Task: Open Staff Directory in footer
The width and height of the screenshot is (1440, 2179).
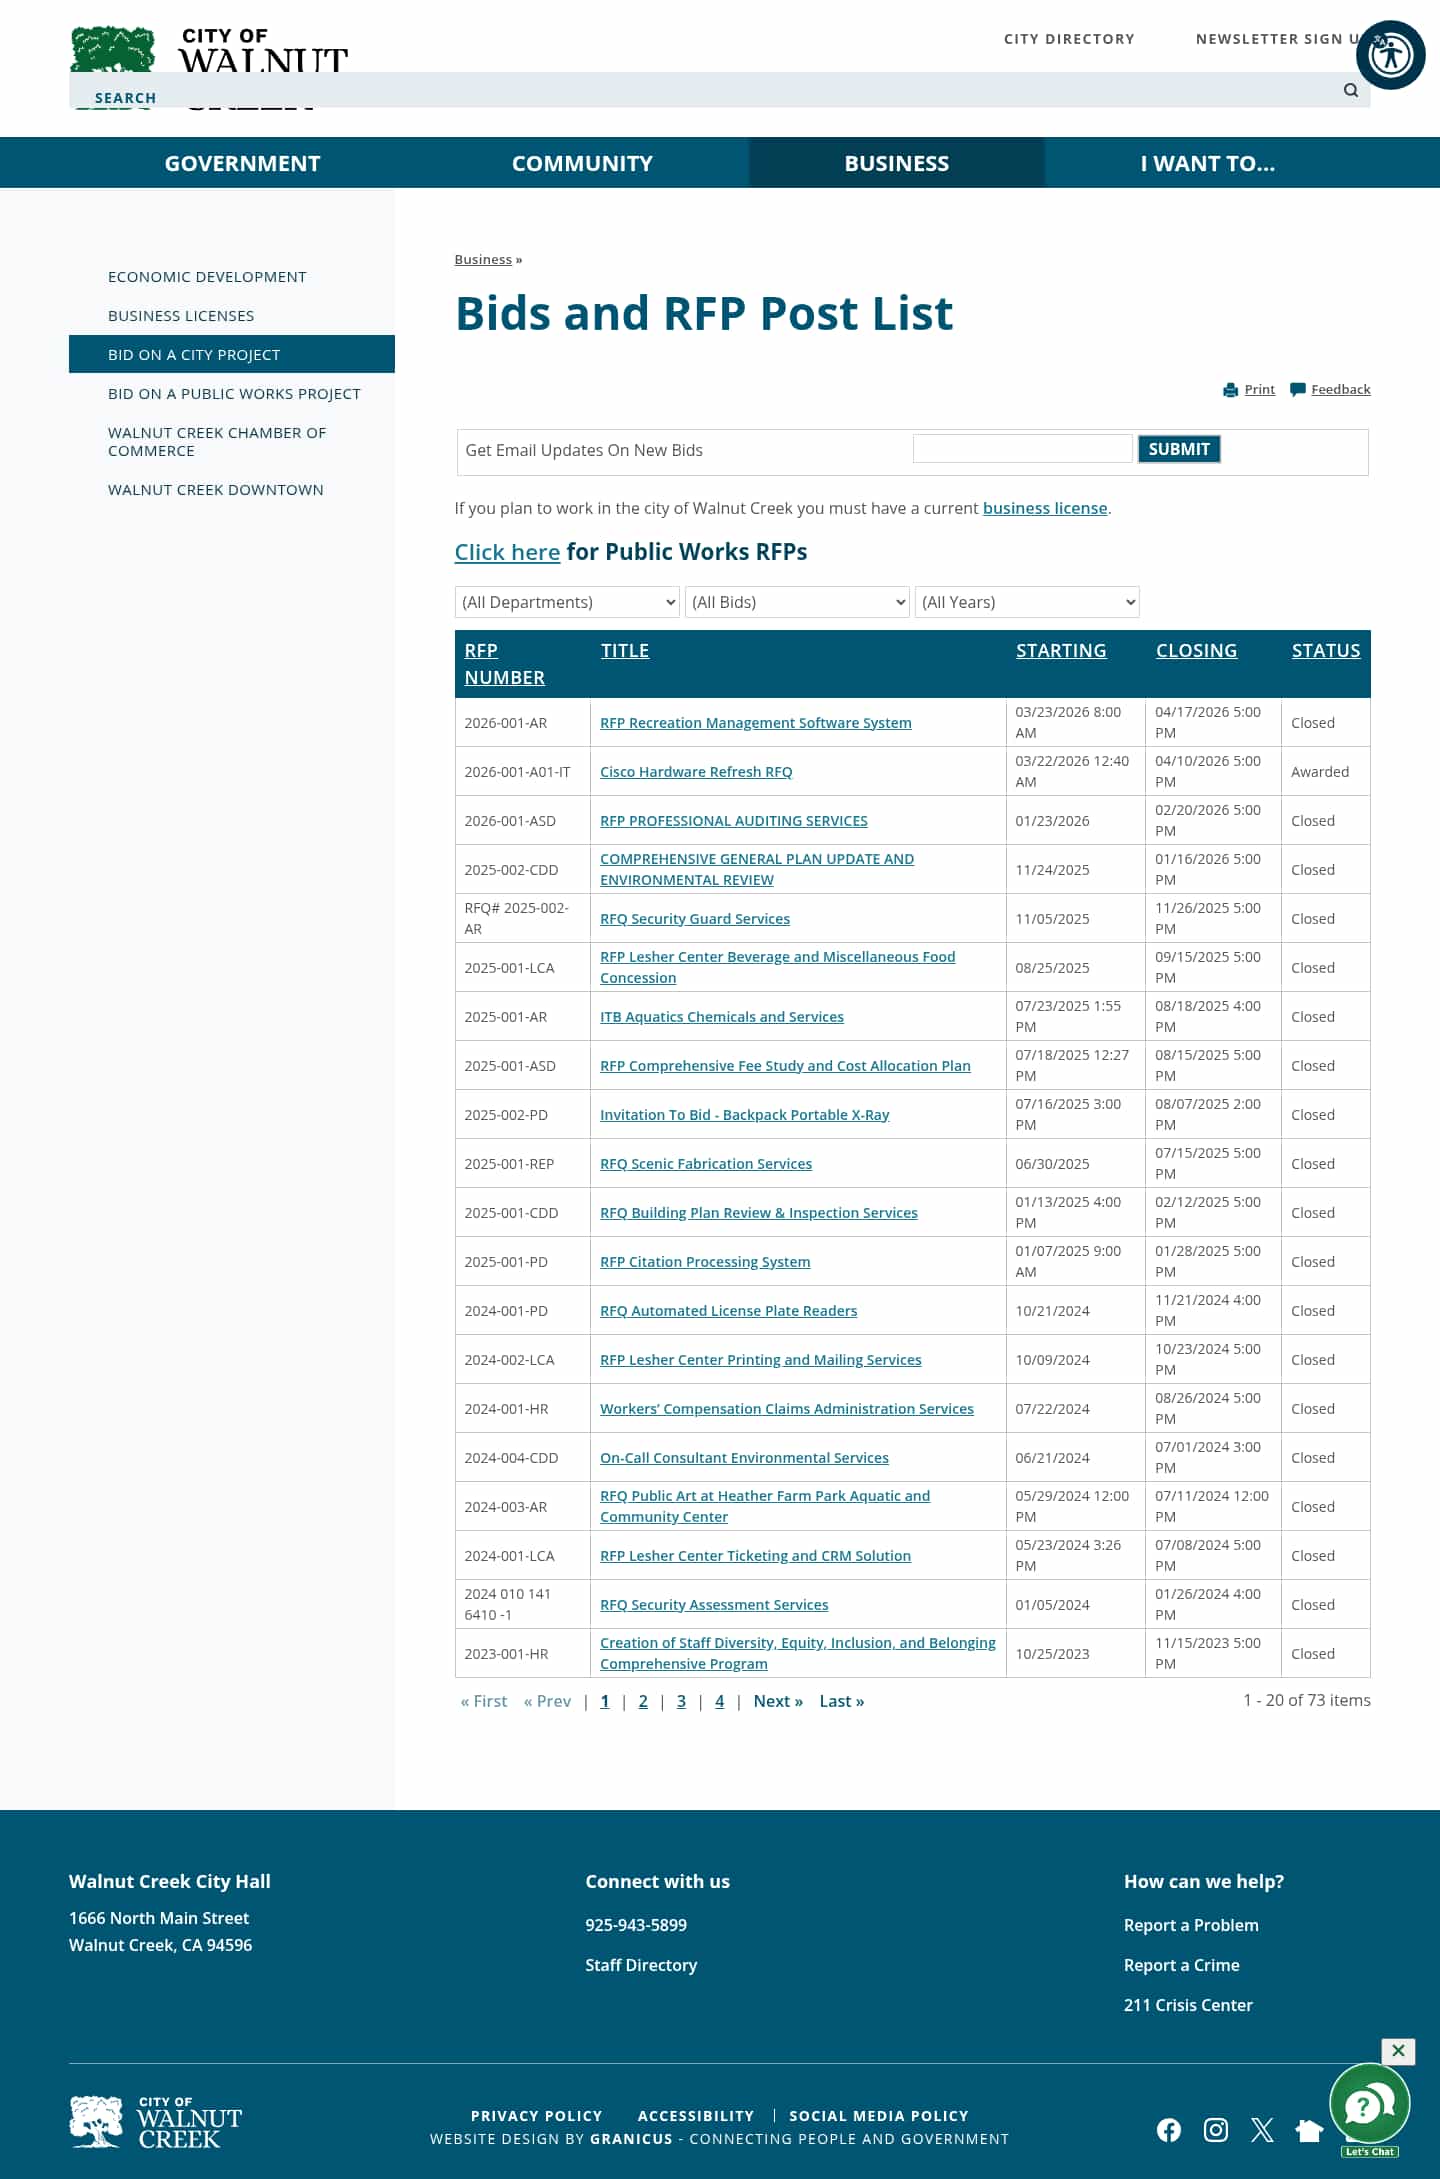Action: tap(641, 1965)
